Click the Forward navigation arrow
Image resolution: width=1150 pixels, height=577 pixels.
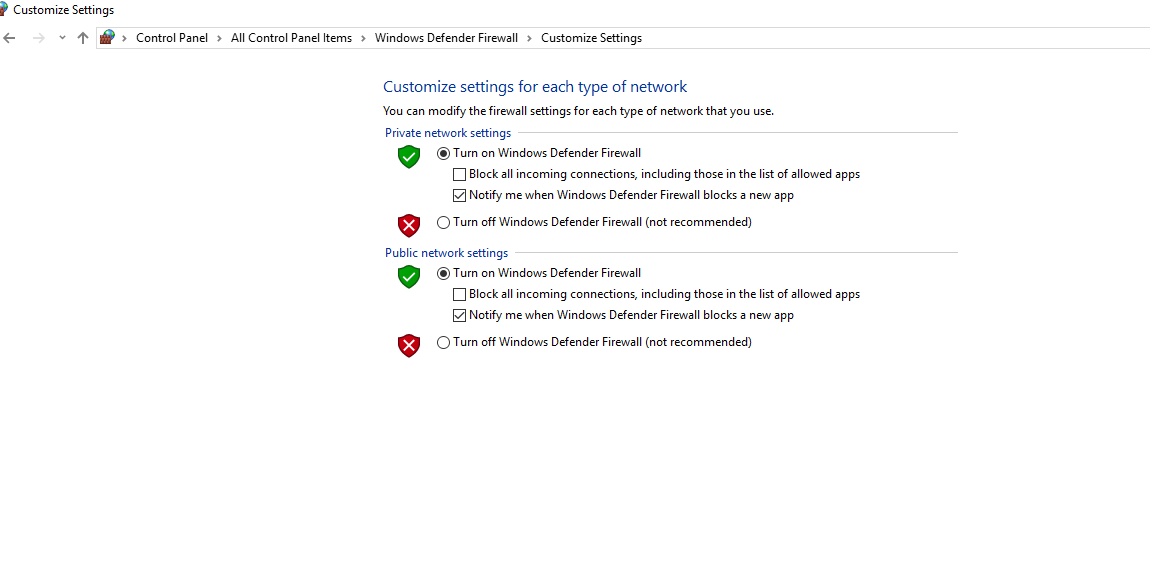[38, 37]
